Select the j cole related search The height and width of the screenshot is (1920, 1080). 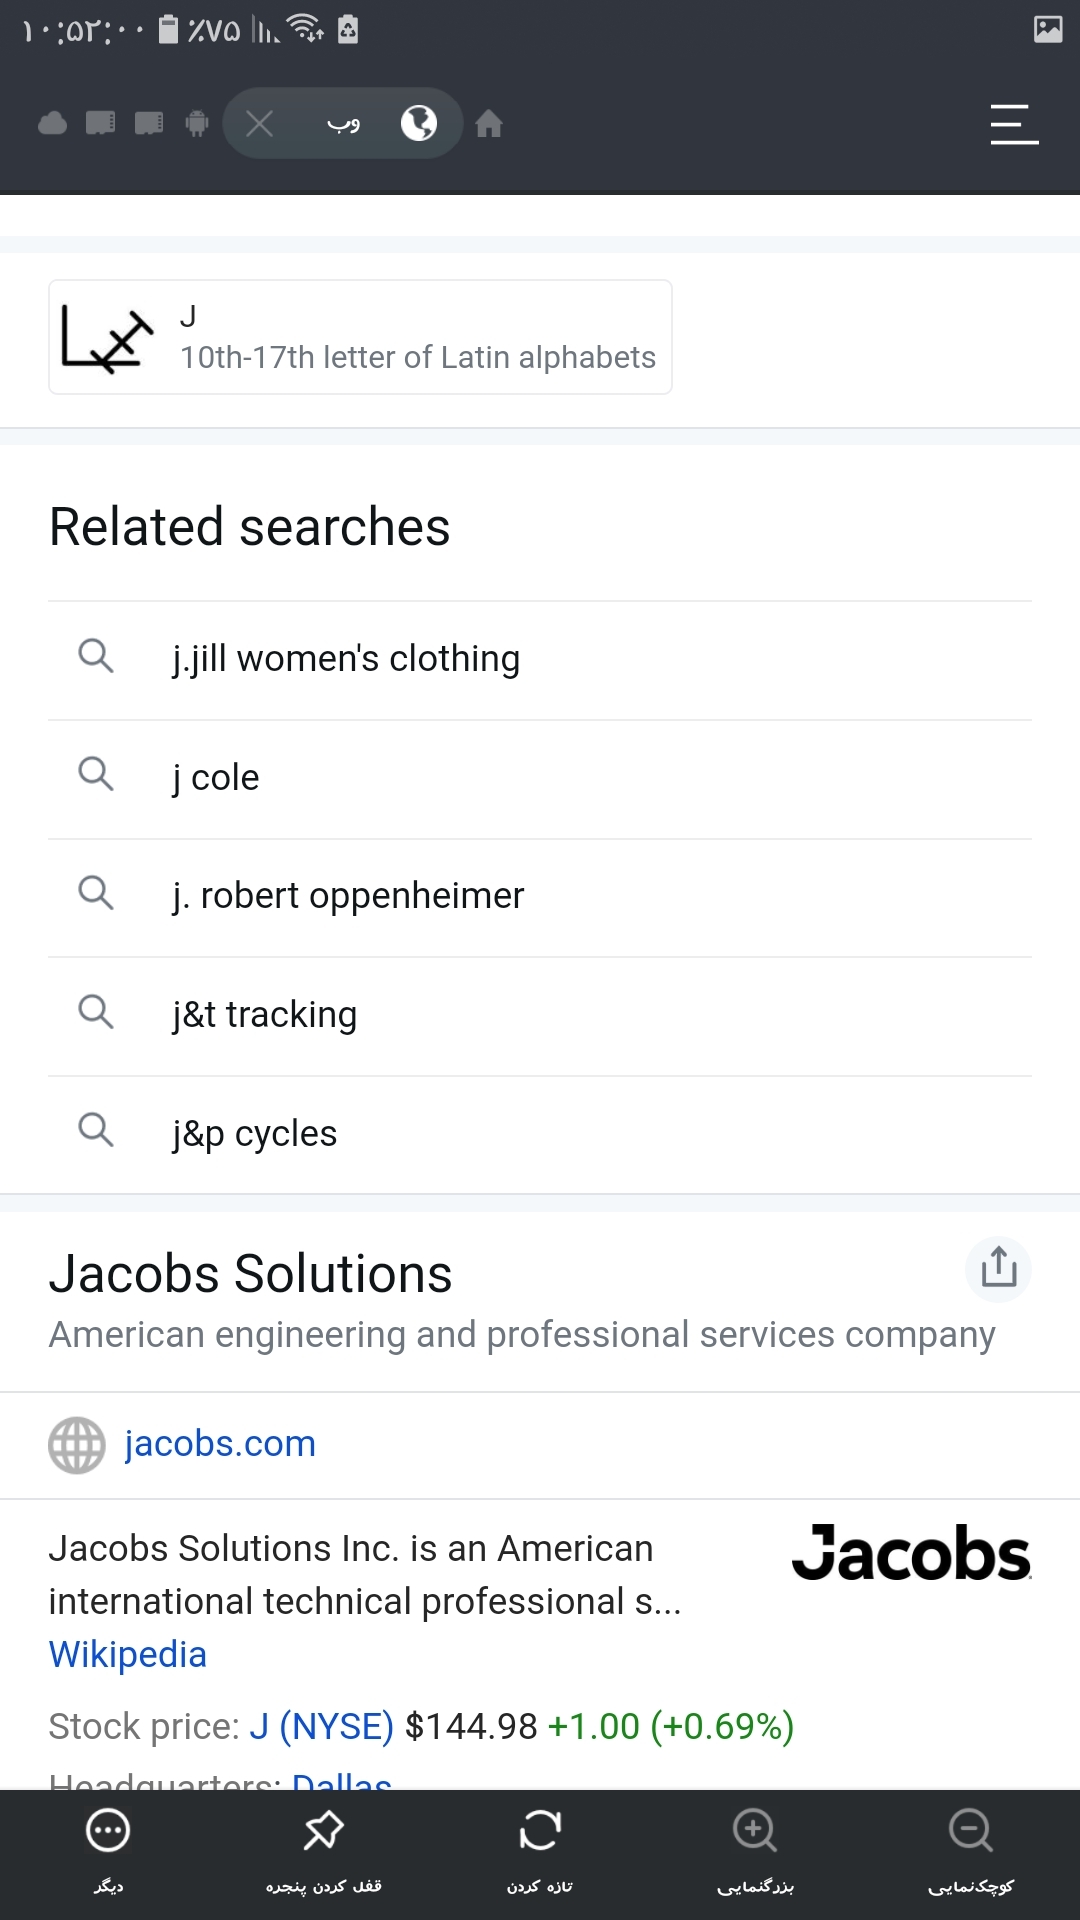click(216, 778)
